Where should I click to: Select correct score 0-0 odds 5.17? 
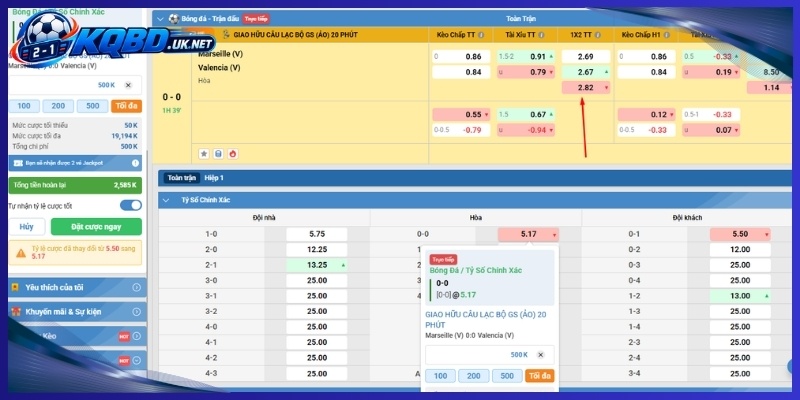pos(528,235)
